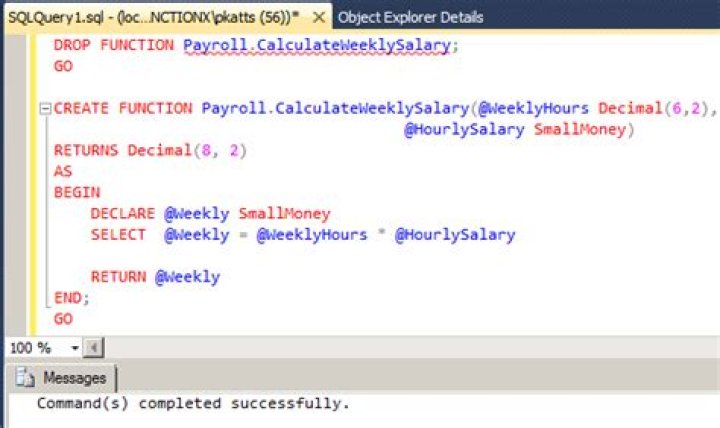Click the 'Command(s) completed successfully.' message
Viewport: 720px width, 428px height.
coord(193,403)
